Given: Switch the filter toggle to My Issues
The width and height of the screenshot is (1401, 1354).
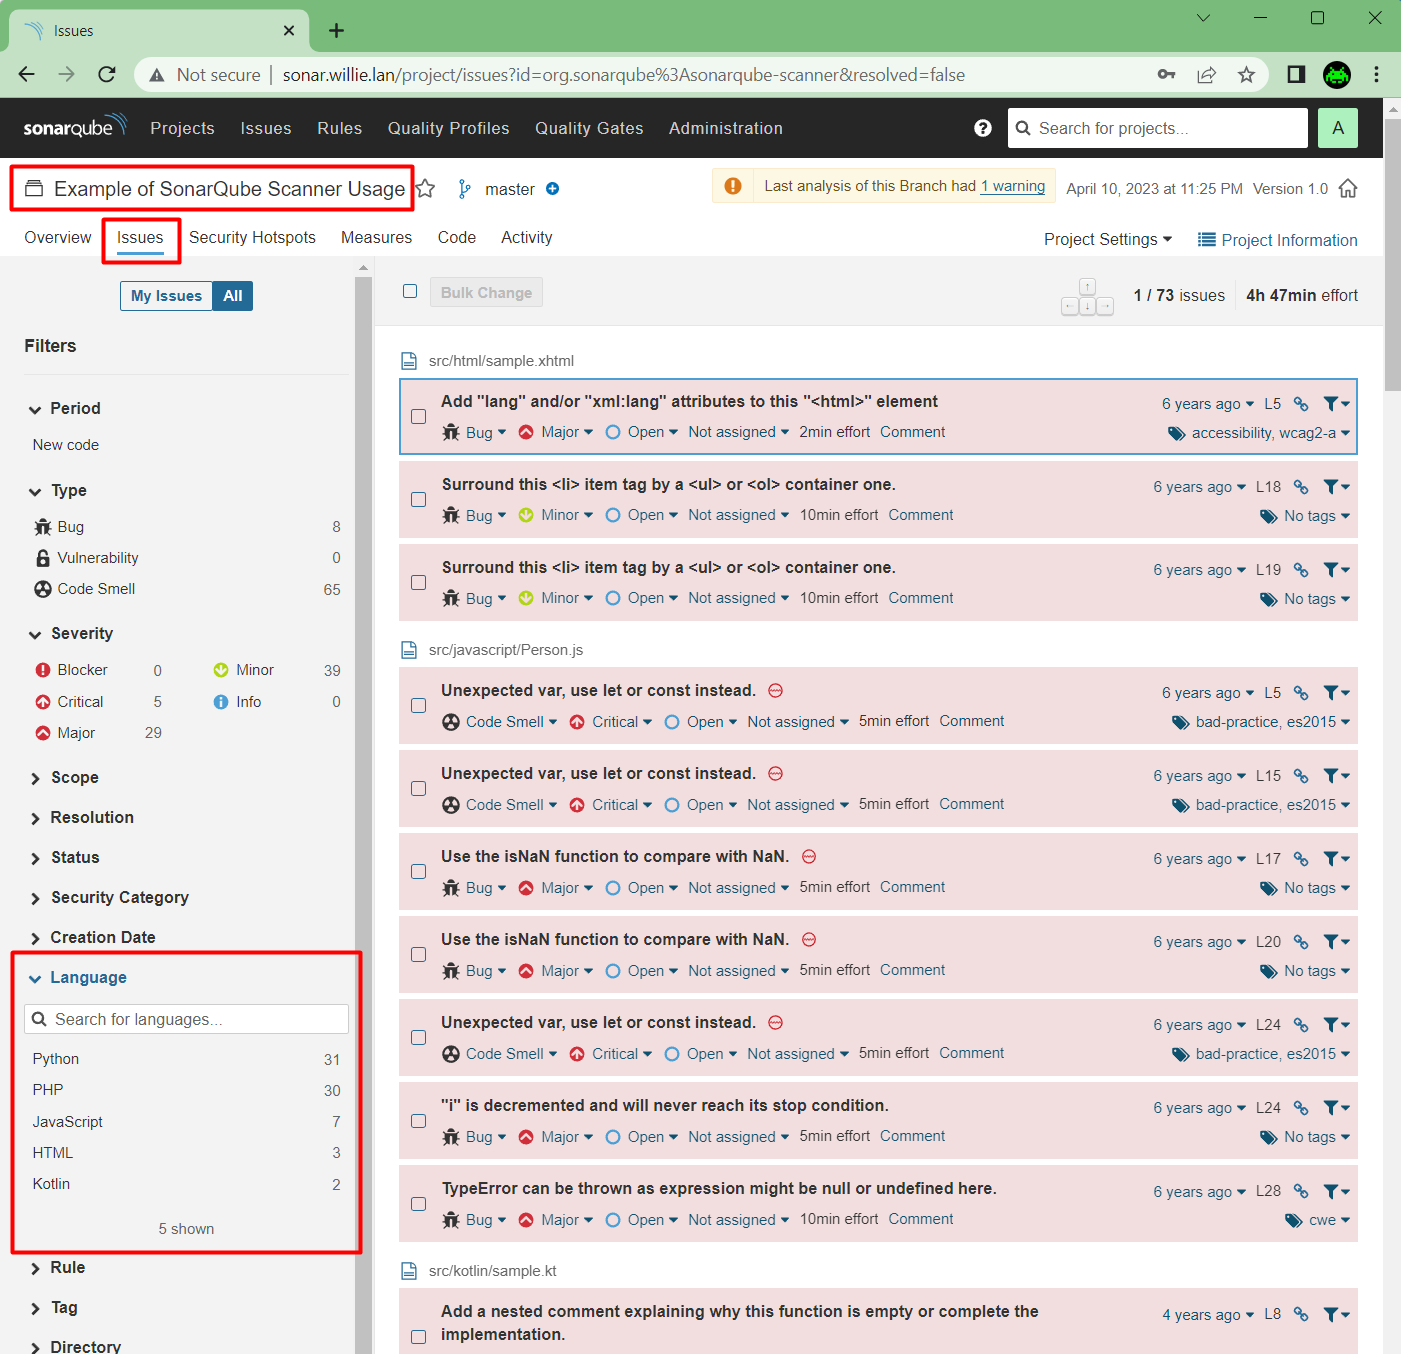Looking at the screenshot, I should [x=166, y=296].
